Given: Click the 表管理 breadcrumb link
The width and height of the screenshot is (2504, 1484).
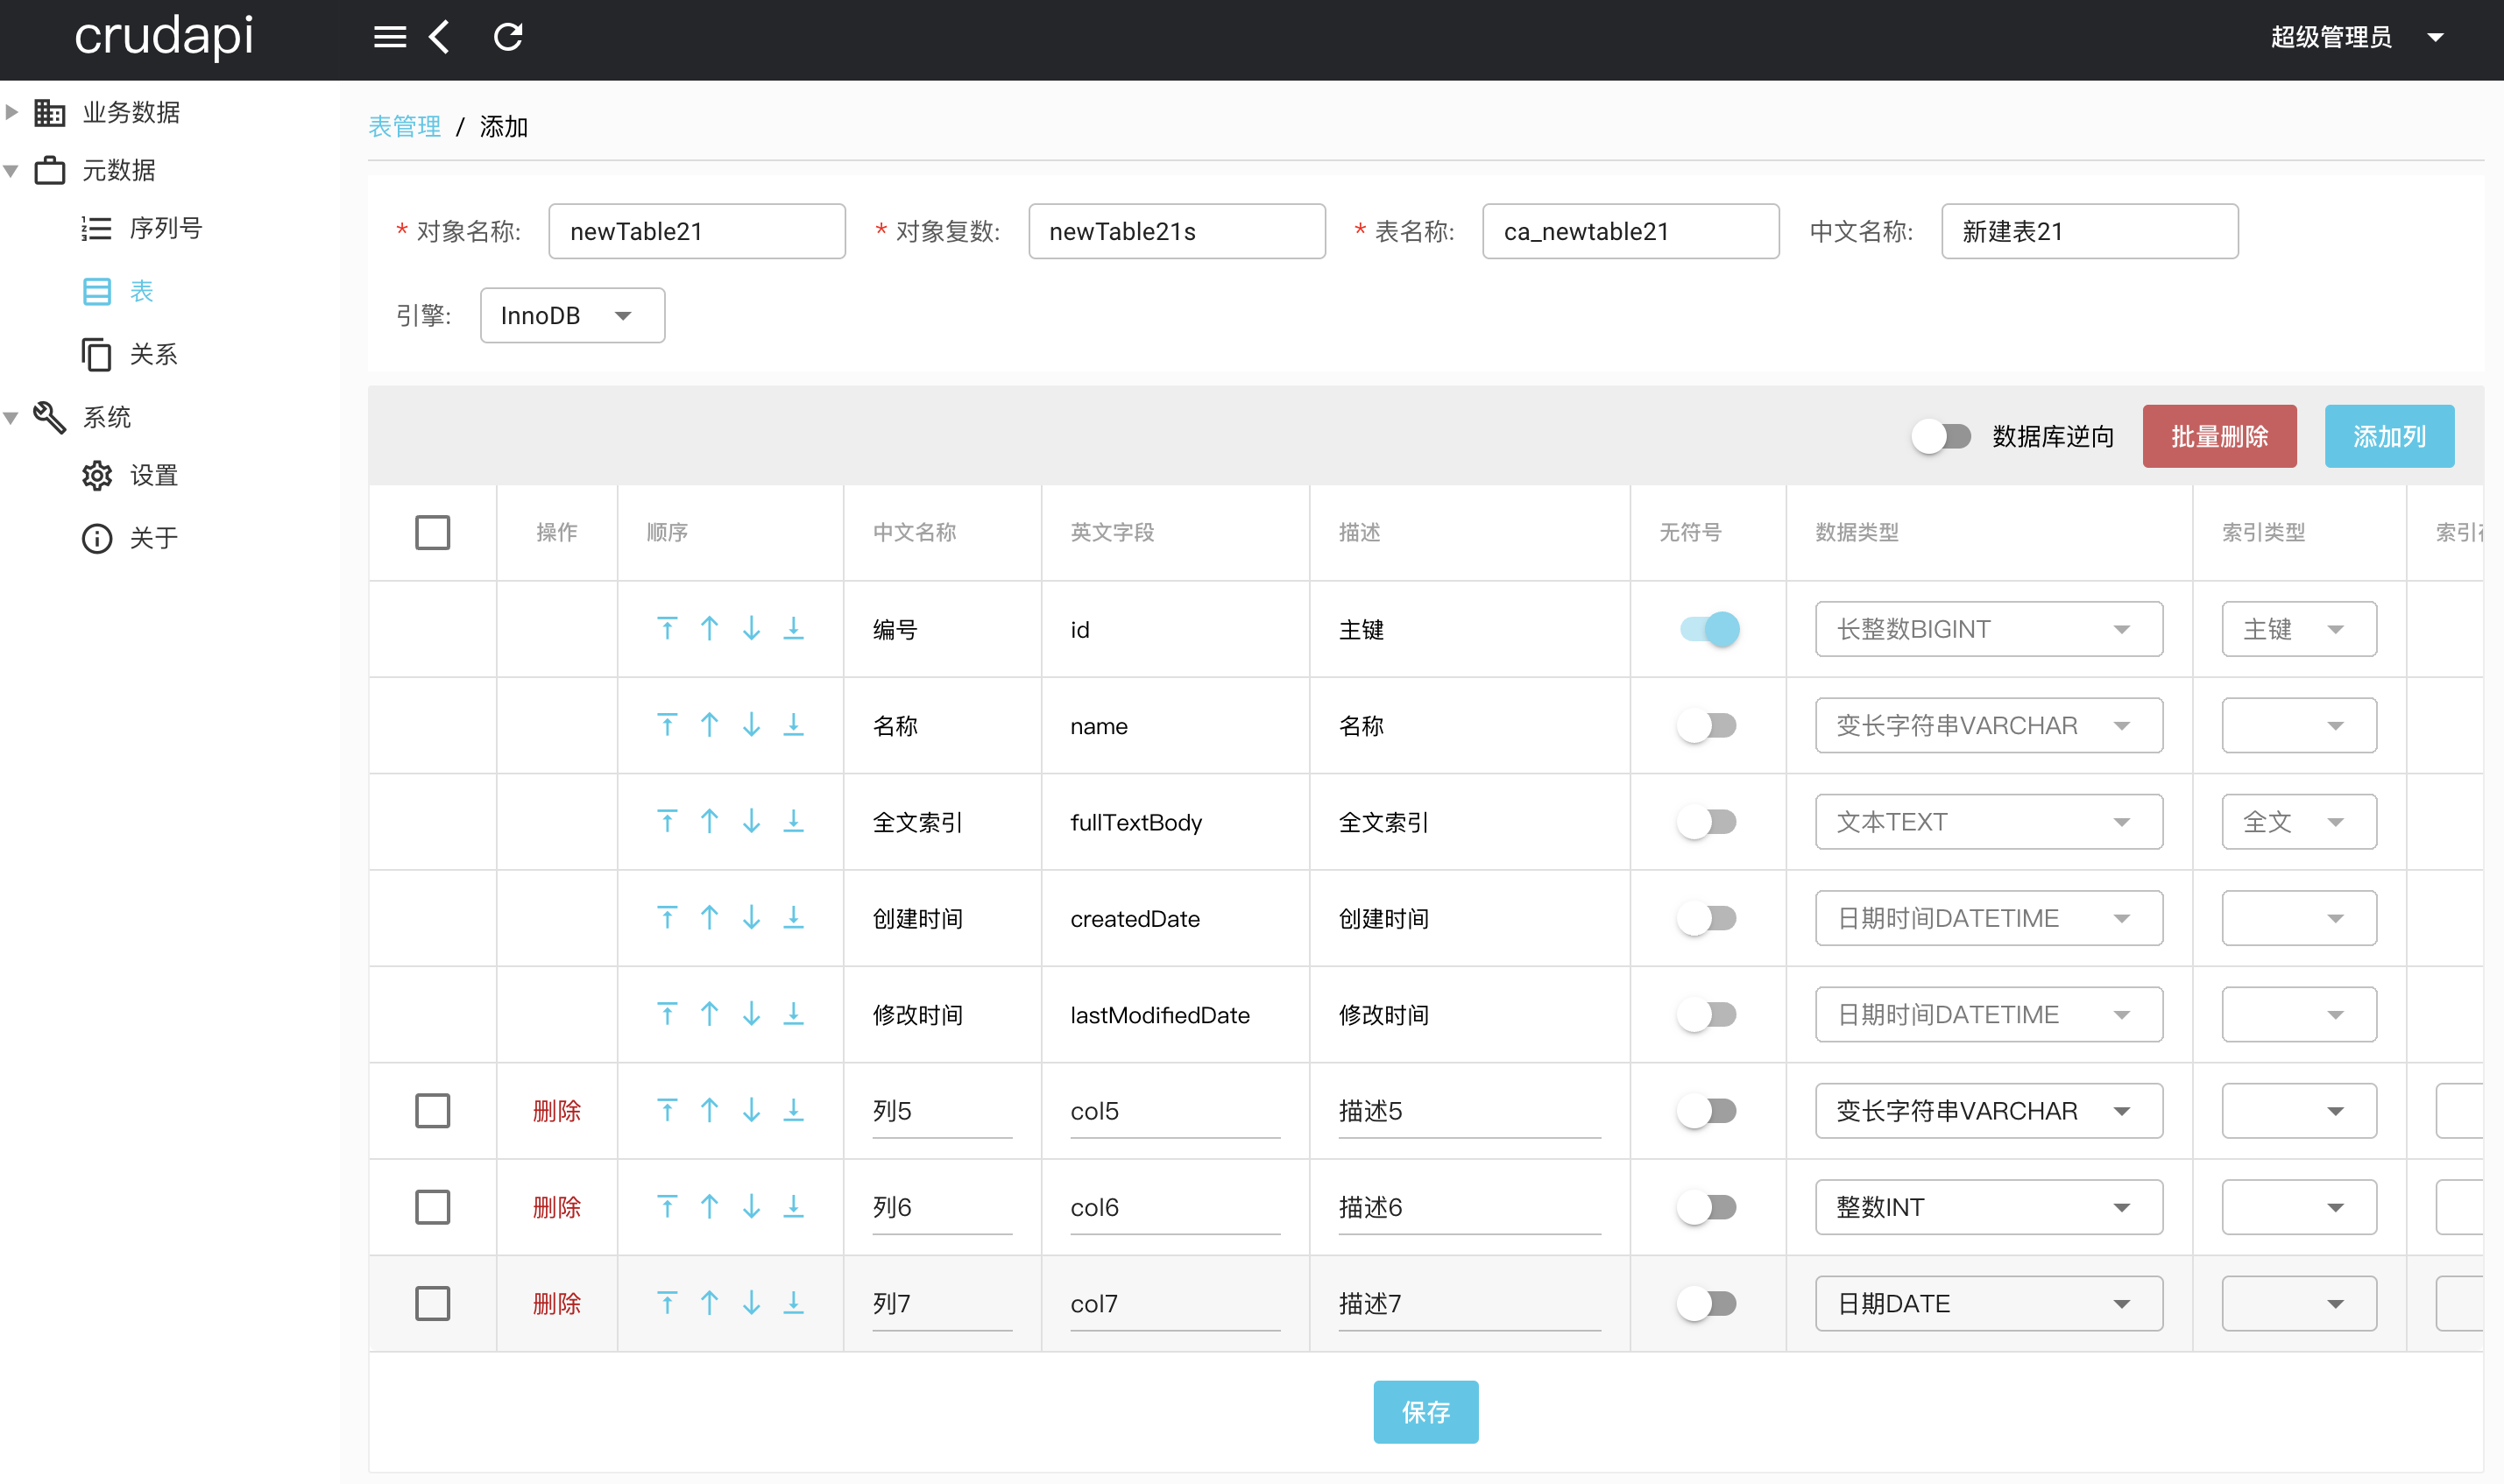Looking at the screenshot, I should [x=404, y=127].
